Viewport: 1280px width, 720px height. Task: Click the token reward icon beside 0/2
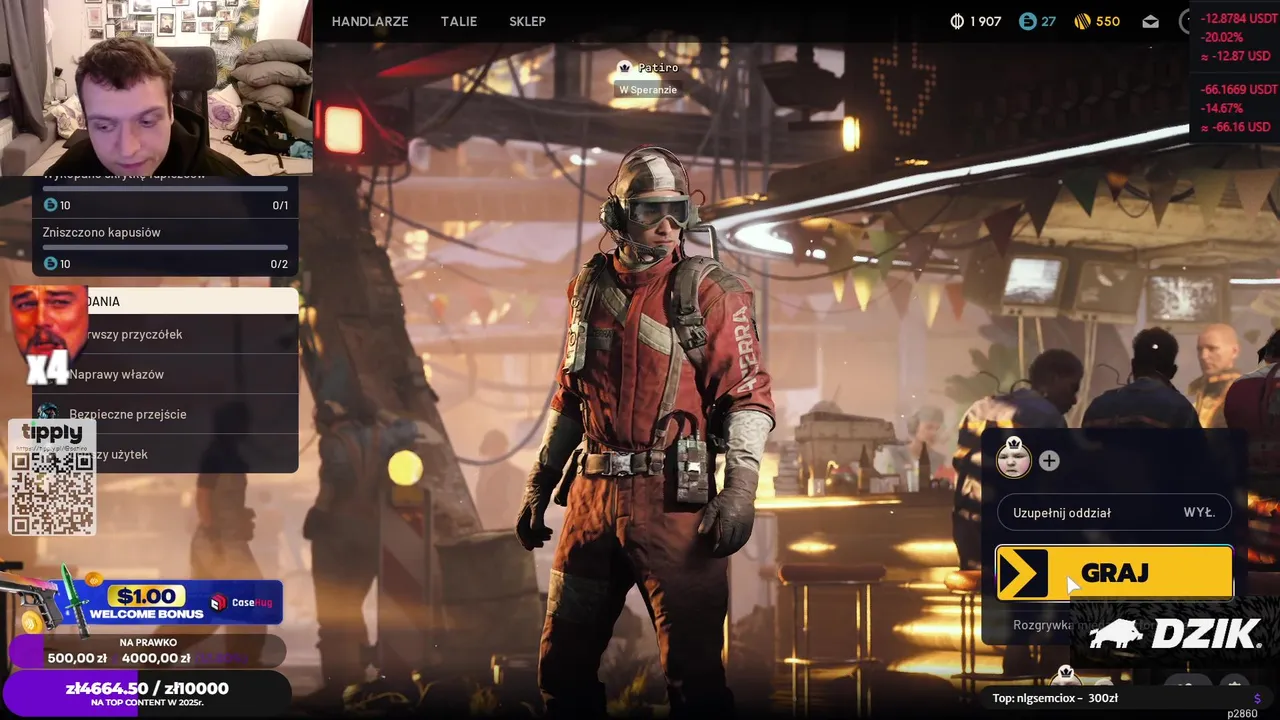pyautogui.click(x=51, y=264)
